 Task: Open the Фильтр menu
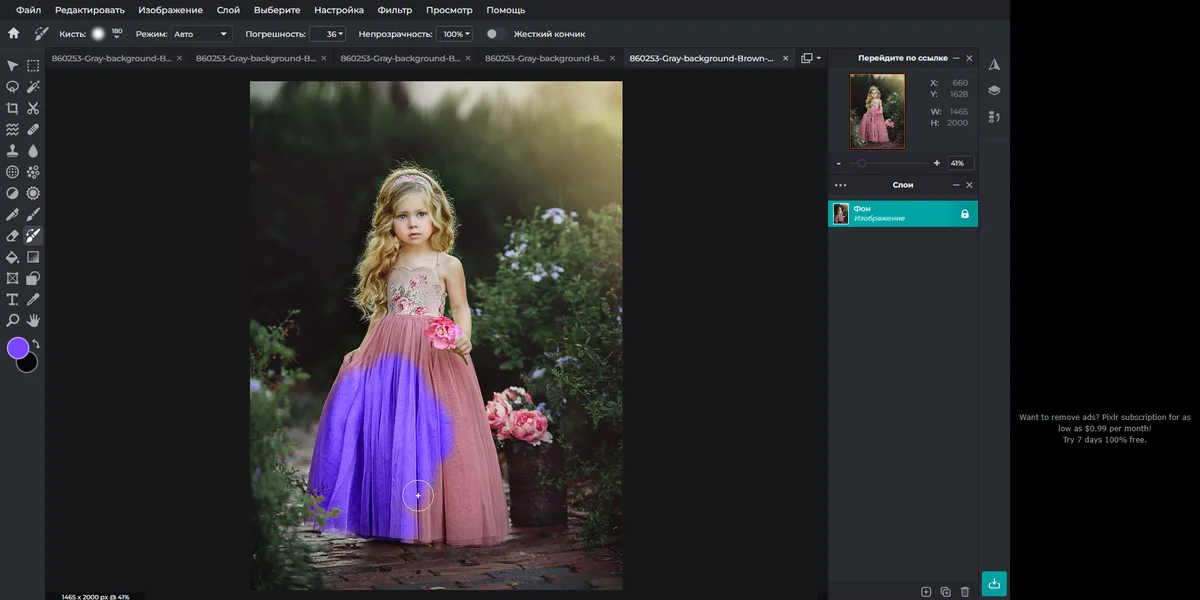(x=395, y=9)
